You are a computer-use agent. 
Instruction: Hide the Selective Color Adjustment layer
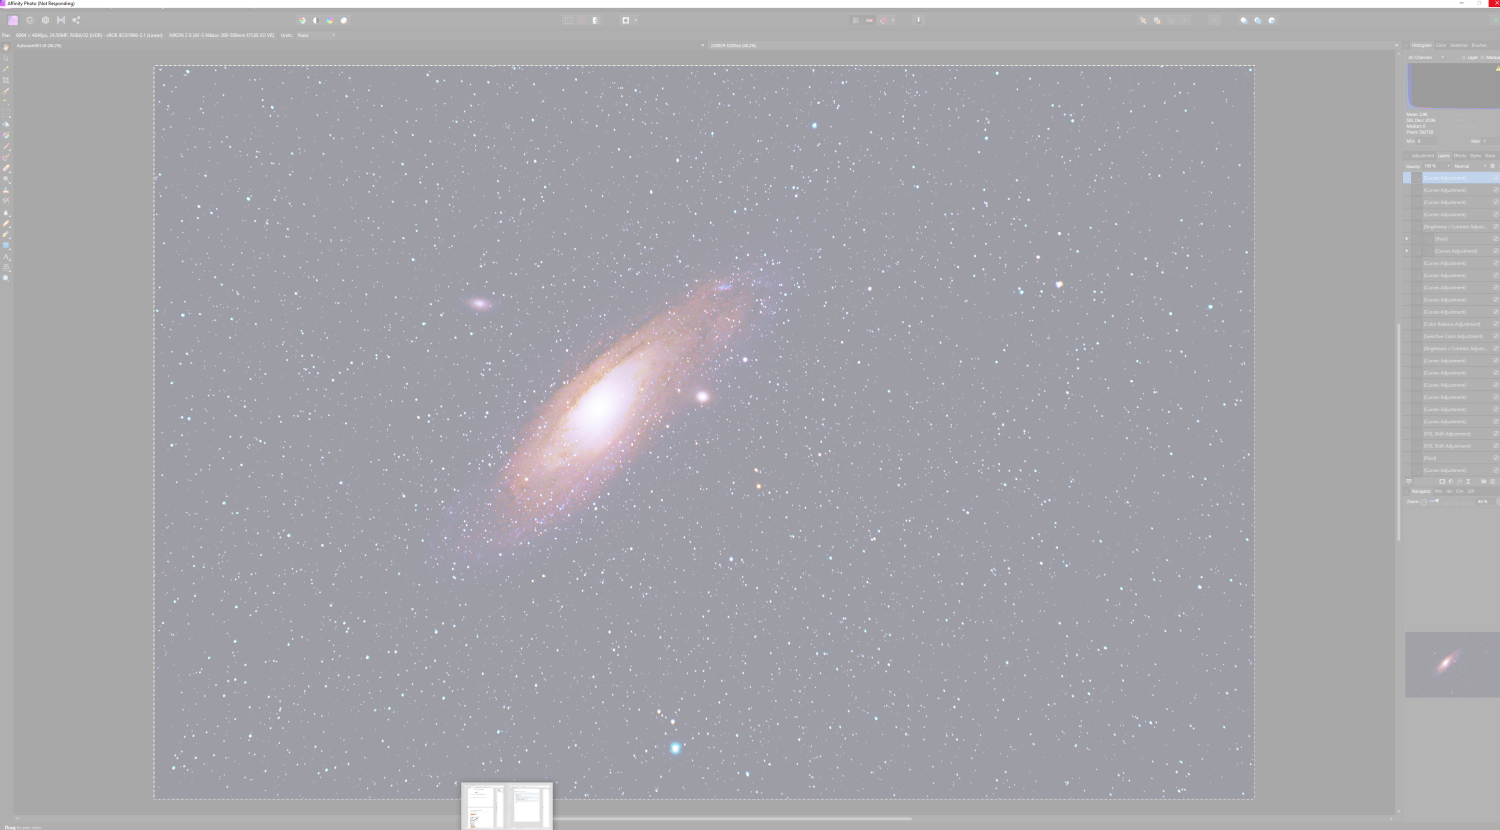pyautogui.click(x=1496, y=337)
